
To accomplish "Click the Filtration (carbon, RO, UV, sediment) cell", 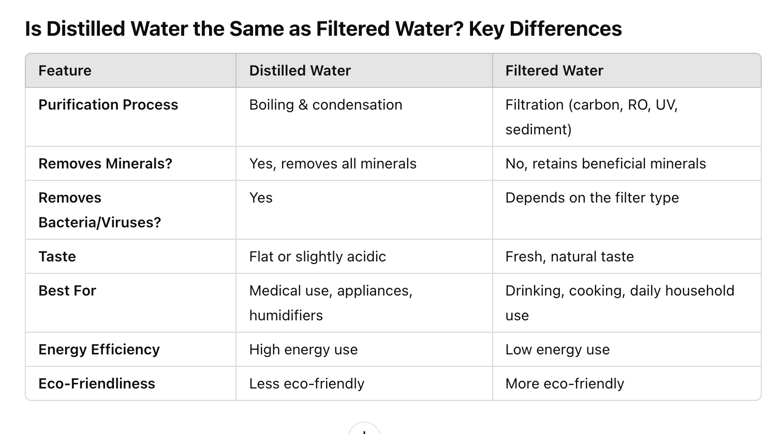I will pos(591,117).
